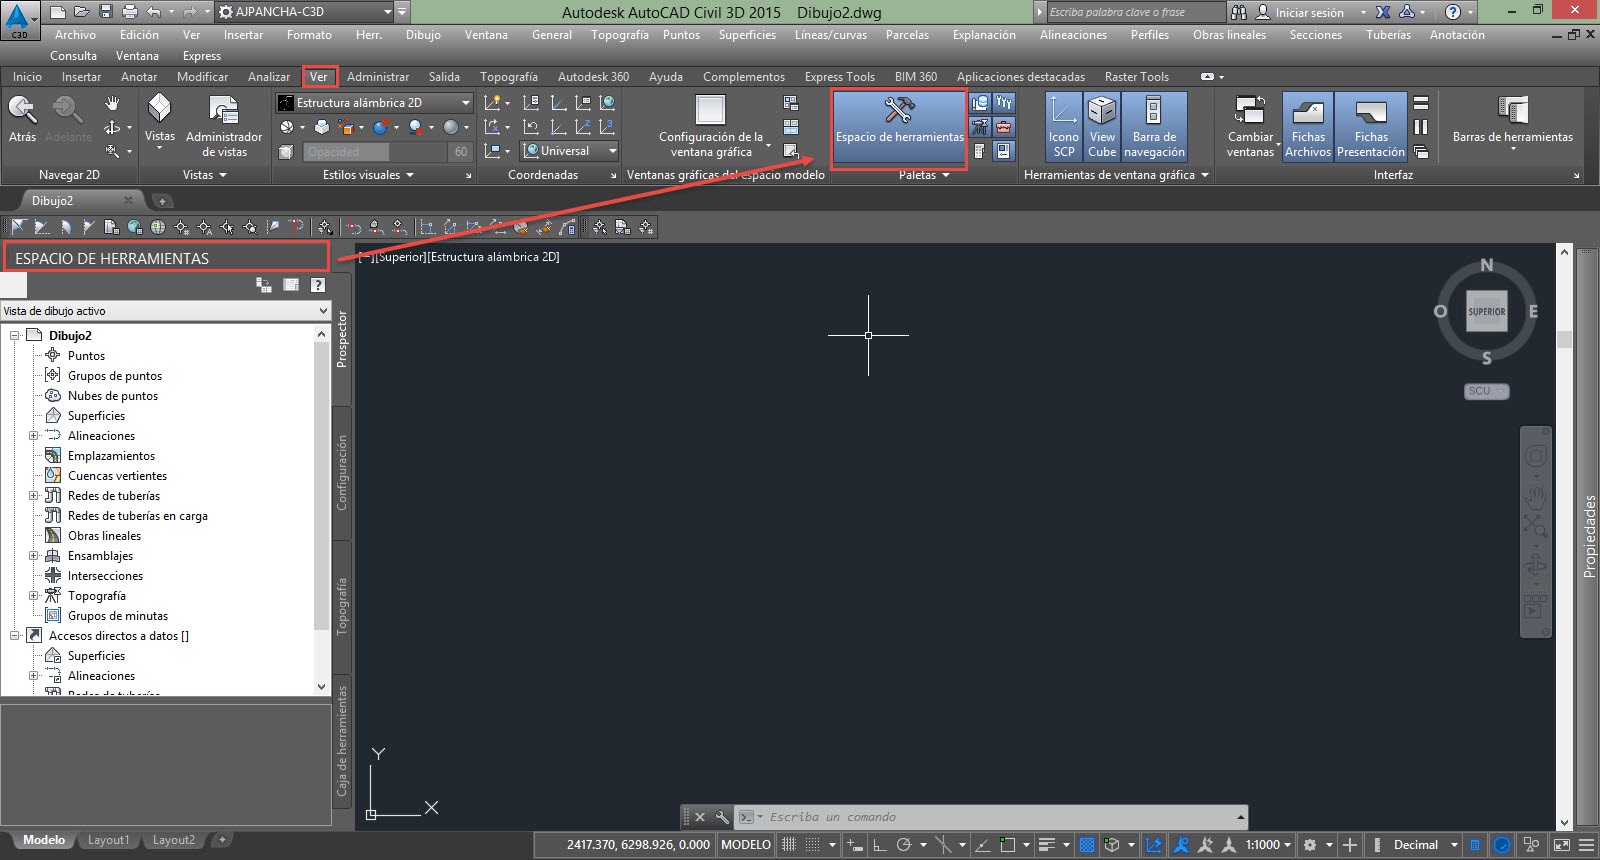Open Configuración de la ventana gráfica
The height and width of the screenshot is (860, 1600).
[x=711, y=126]
